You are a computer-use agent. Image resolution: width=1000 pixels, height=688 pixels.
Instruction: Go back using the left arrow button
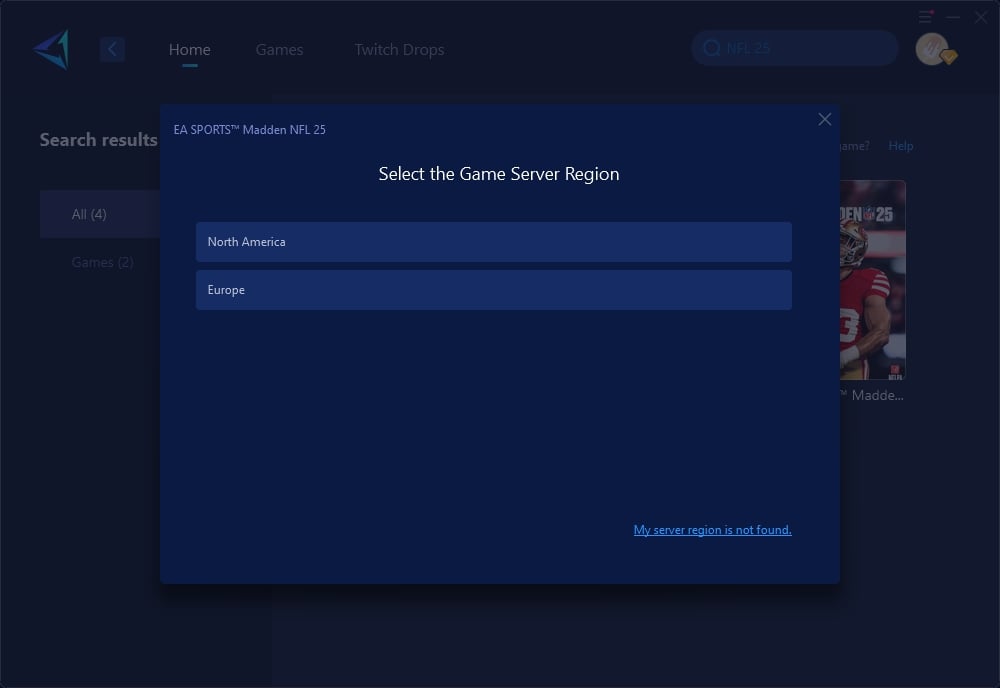112,49
